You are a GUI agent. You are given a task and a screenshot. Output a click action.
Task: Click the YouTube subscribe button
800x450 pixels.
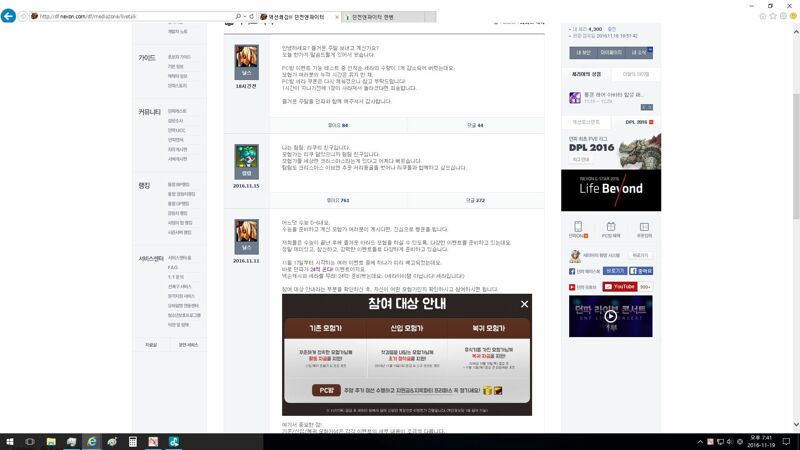coord(620,287)
